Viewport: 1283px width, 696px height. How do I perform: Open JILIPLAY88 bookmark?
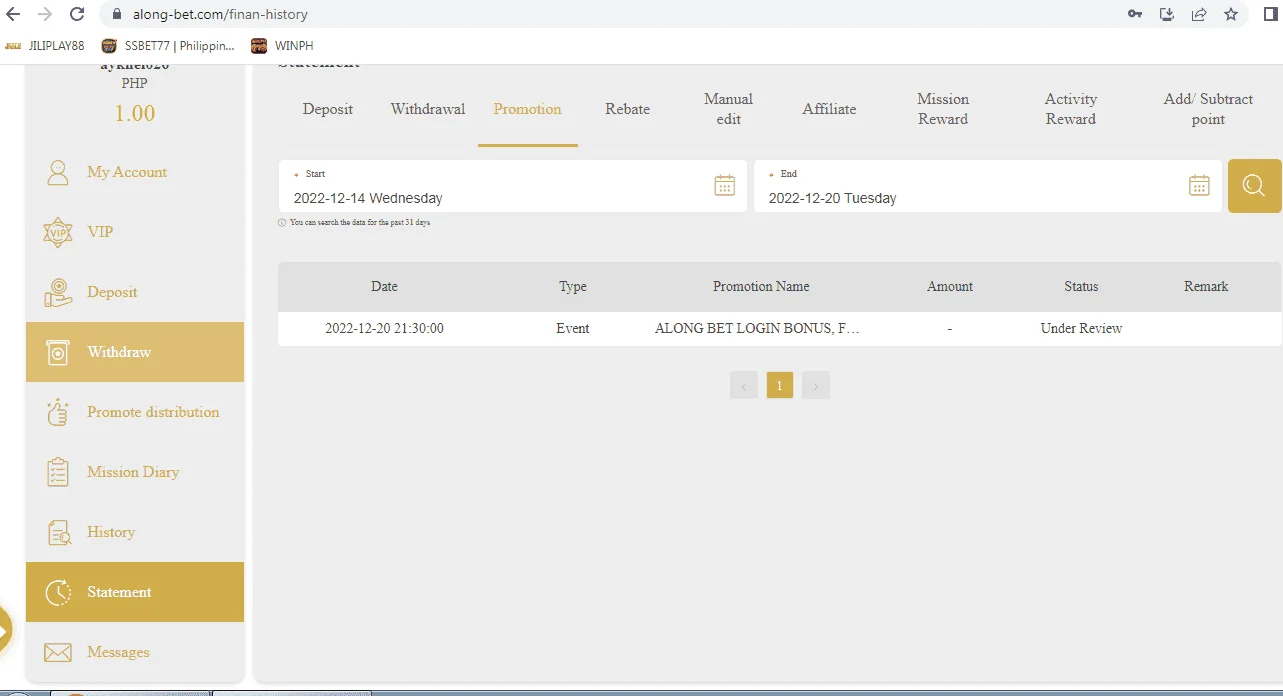point(45,45)
